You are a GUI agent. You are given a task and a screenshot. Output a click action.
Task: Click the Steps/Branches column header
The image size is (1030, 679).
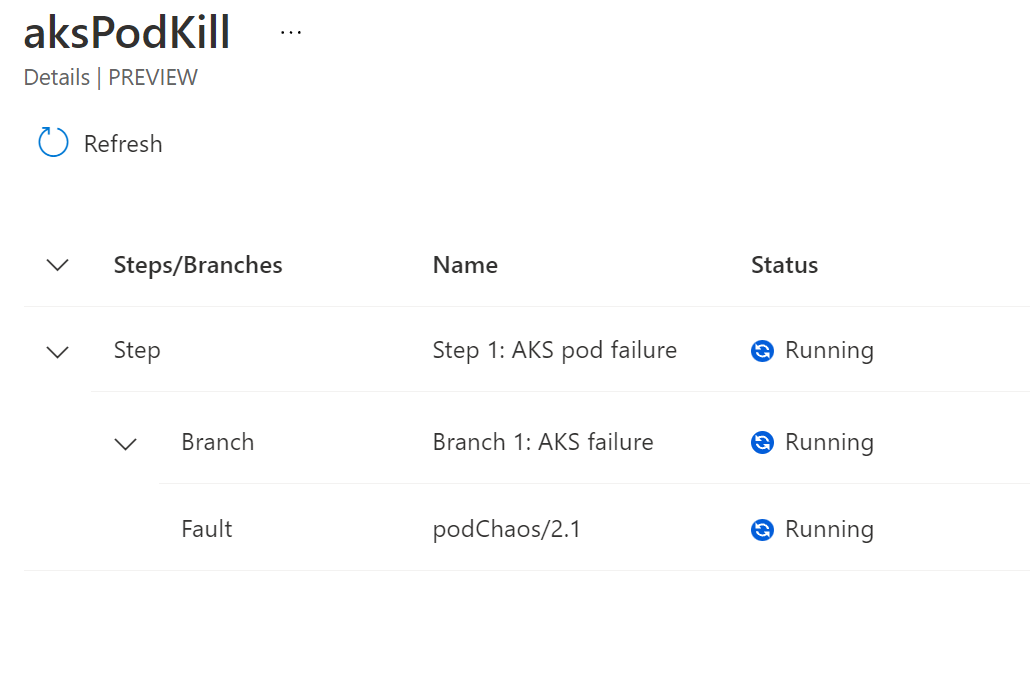[x=198, y=265]
